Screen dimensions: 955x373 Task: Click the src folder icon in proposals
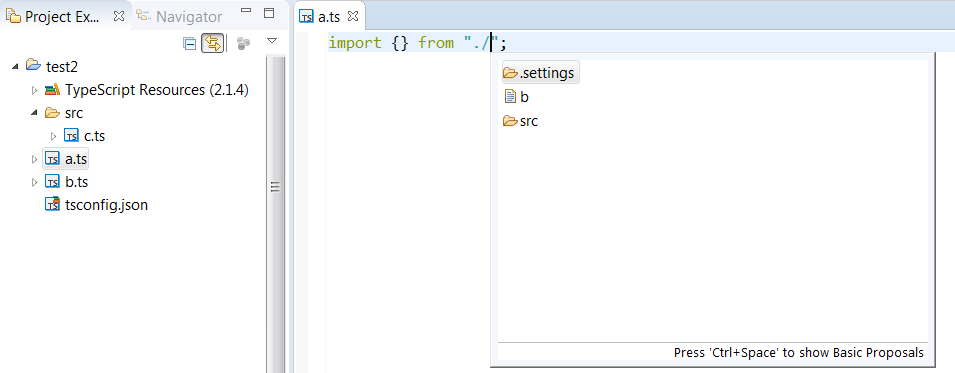pyautogui.click(x=510, y=121)
